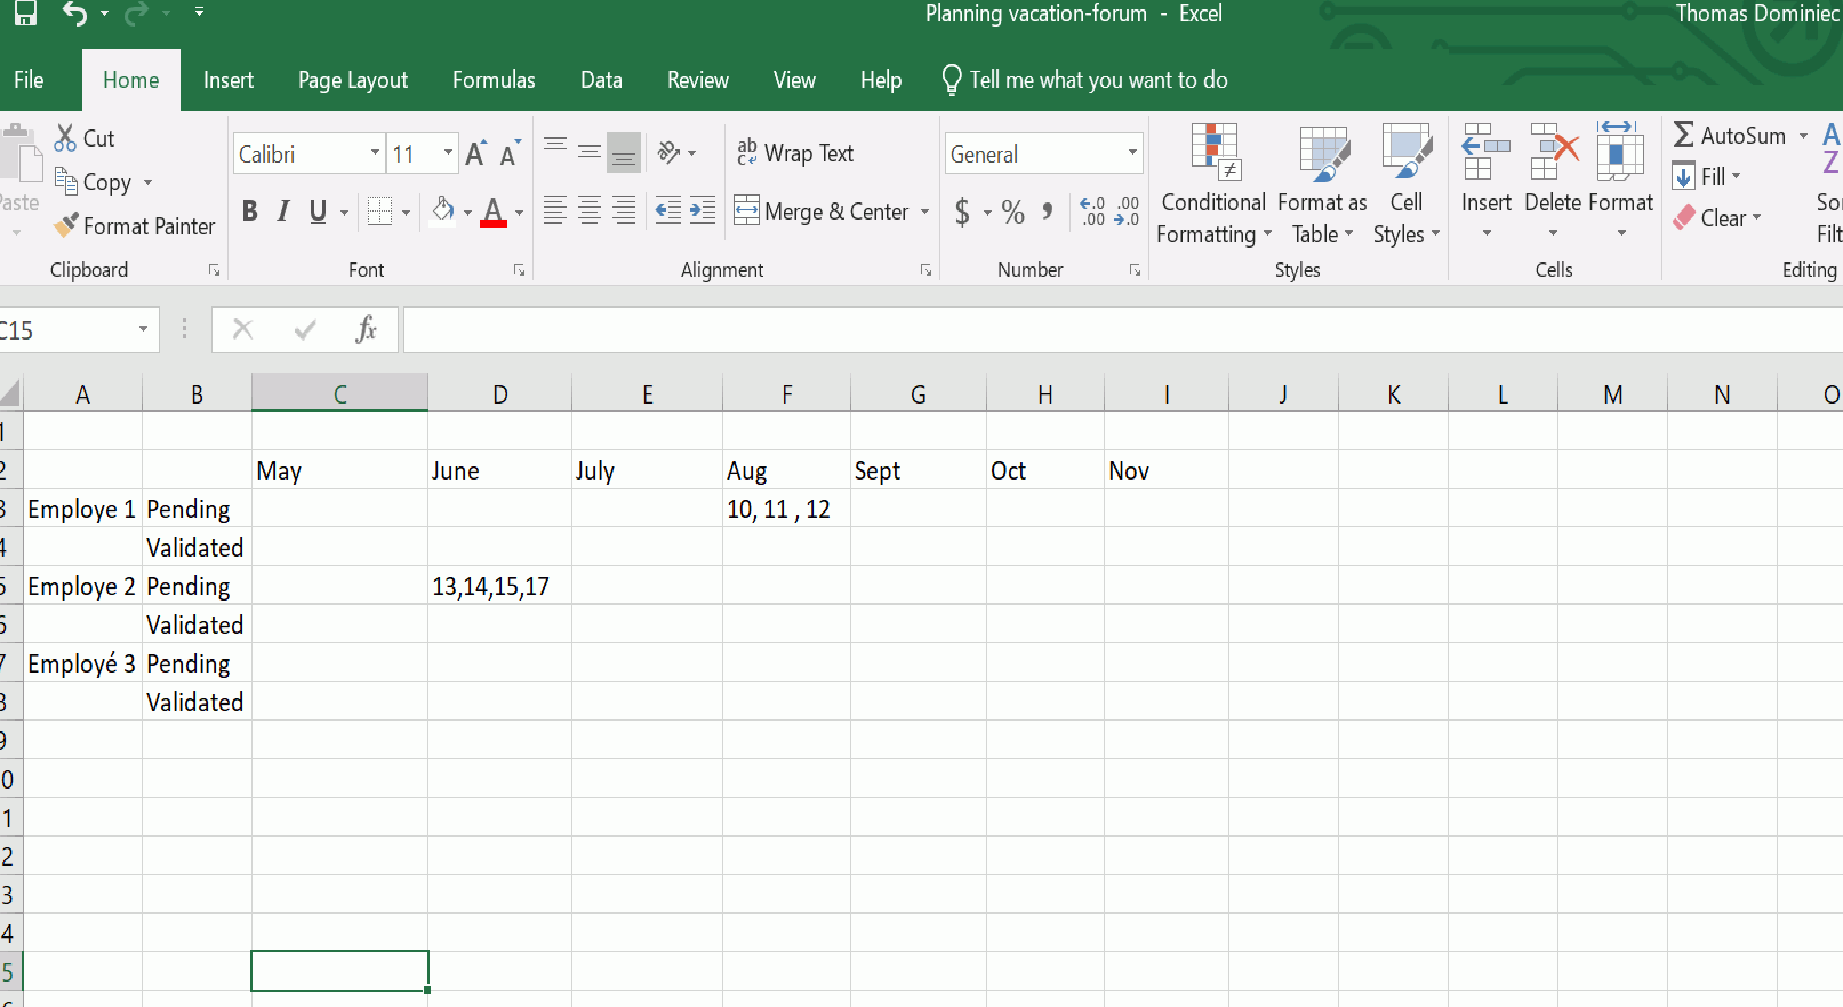Click the Insert Function fx icon

[x=366, y=329]
